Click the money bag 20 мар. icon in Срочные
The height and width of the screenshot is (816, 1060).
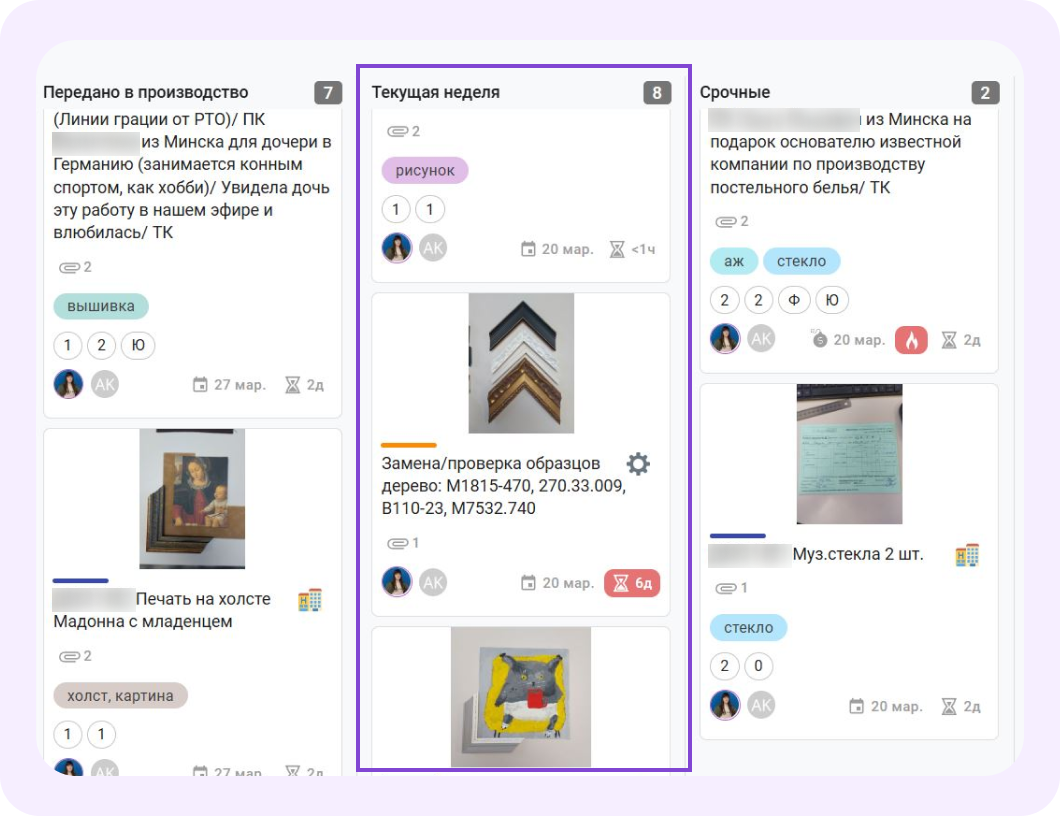(x=848, y=339)
